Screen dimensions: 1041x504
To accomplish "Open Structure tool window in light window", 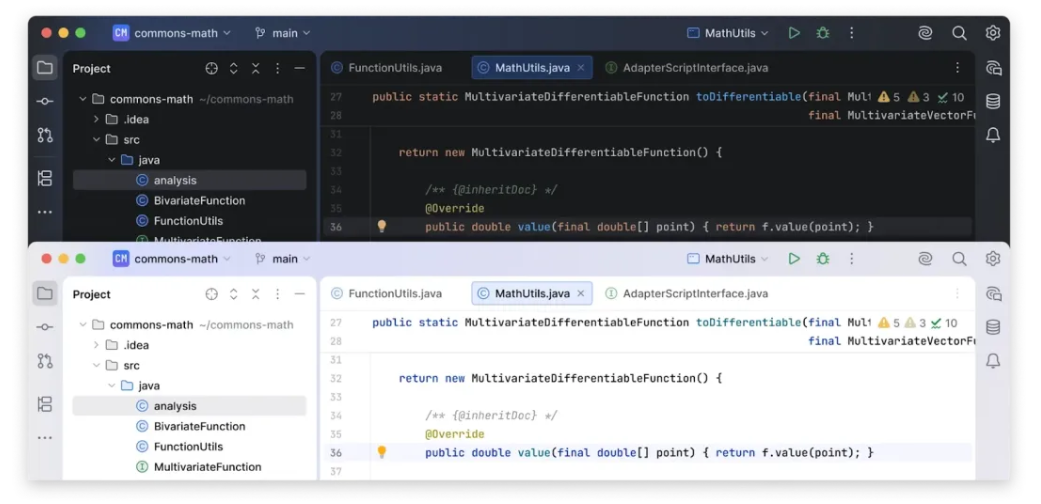I will click(44, 404).
